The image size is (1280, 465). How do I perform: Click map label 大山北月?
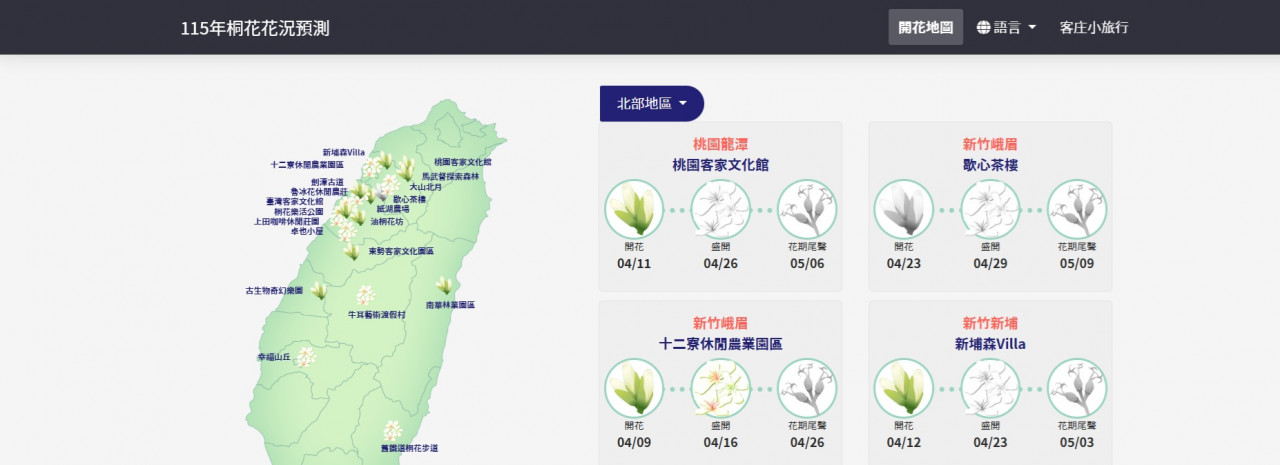(x=426, y=187)
